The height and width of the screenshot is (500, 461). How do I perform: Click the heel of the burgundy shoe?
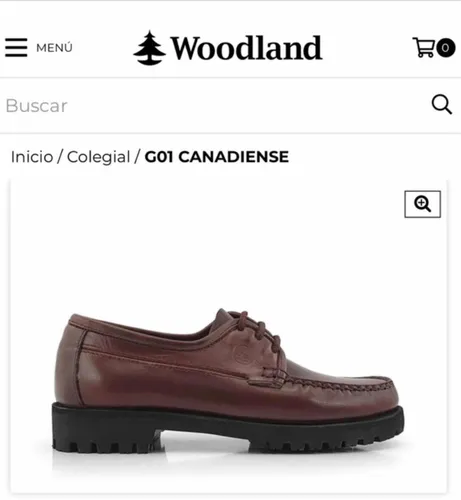(x=70, y=363)
